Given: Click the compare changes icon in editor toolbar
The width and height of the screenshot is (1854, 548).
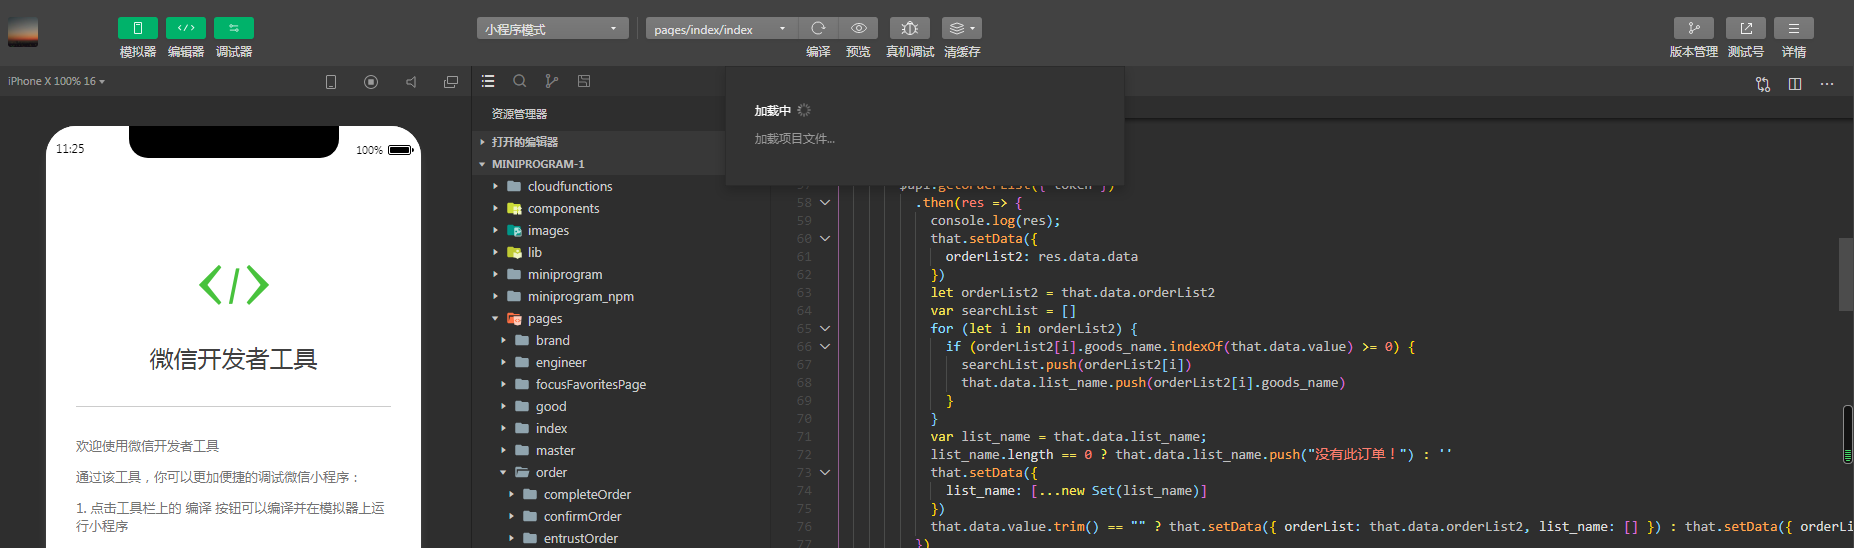Looking at the screenshot, I should [x=1763, y=84].
